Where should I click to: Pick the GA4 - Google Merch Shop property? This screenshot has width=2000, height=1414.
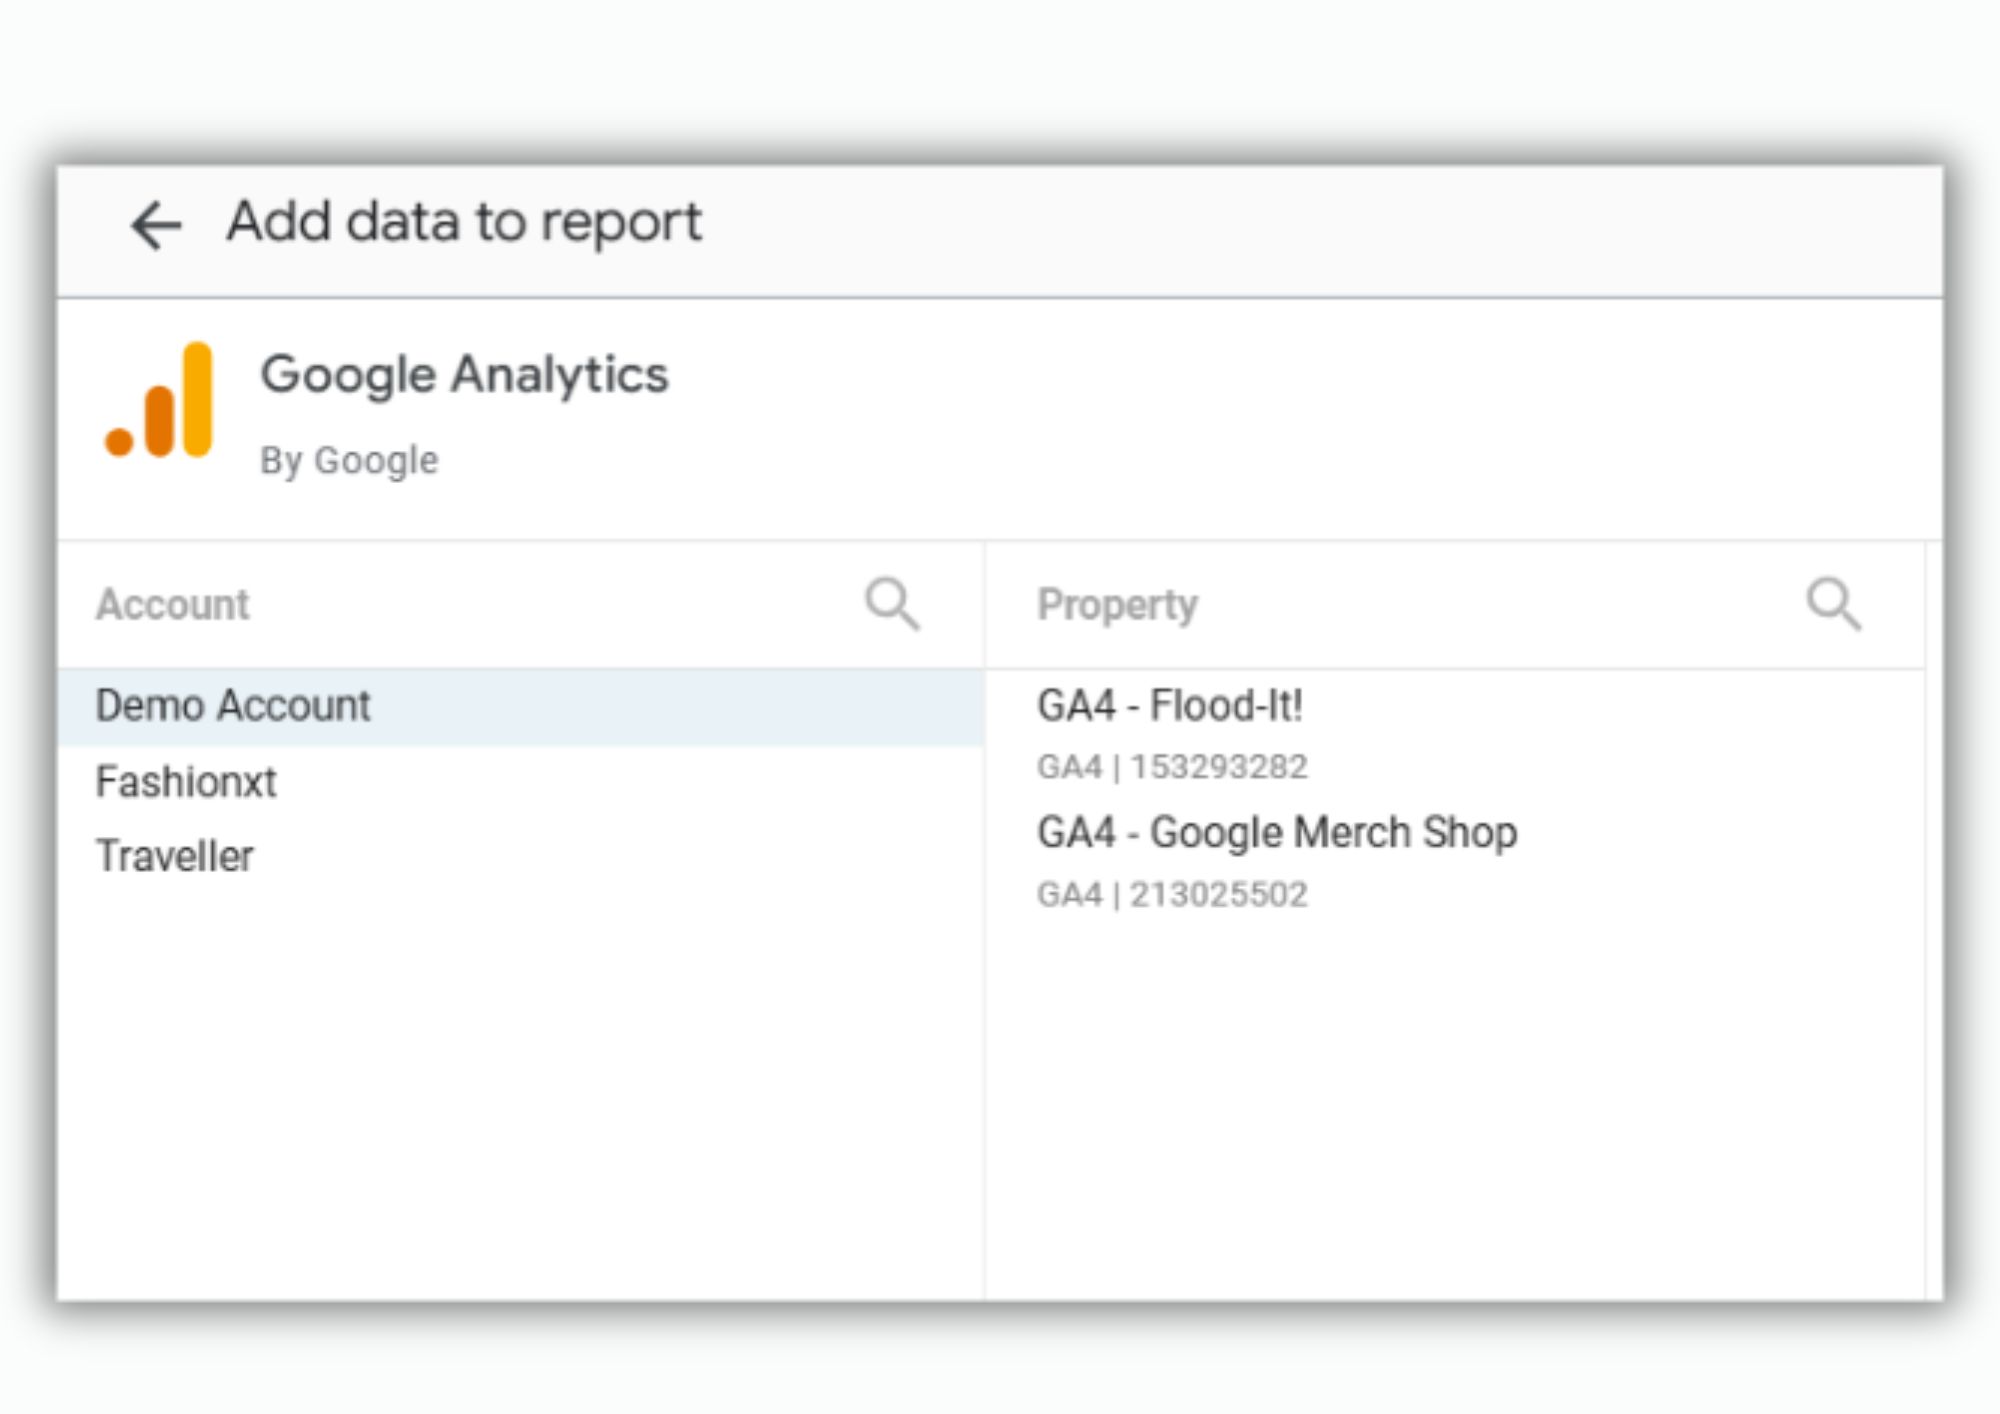point(1276,833)
